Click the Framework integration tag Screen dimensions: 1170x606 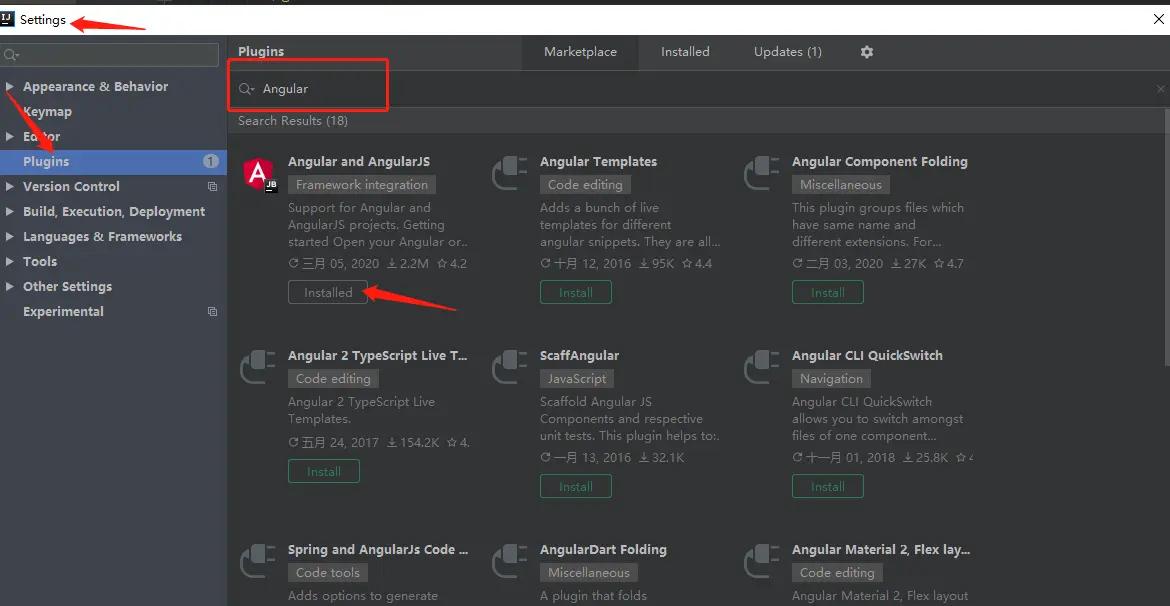point(362,185)
